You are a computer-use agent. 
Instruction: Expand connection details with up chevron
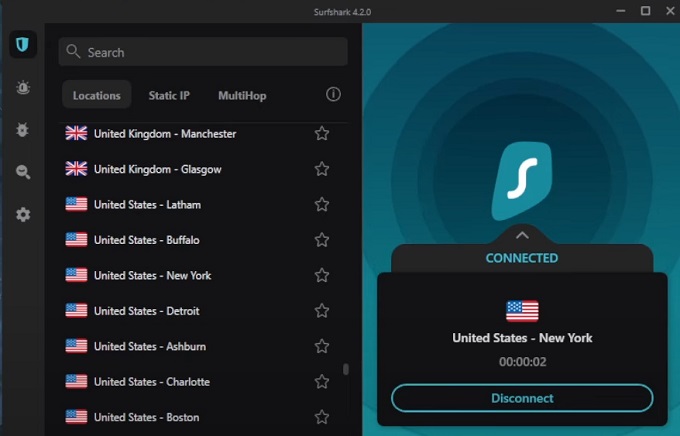tap(522, 235)
